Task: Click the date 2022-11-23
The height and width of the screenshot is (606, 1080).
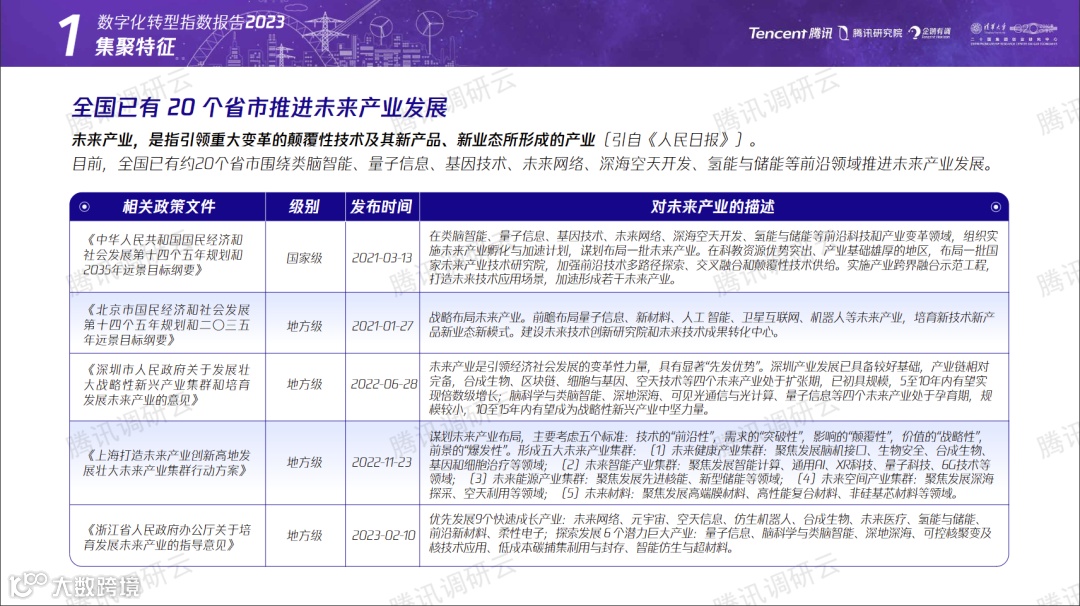Action: tap(382, 463)
